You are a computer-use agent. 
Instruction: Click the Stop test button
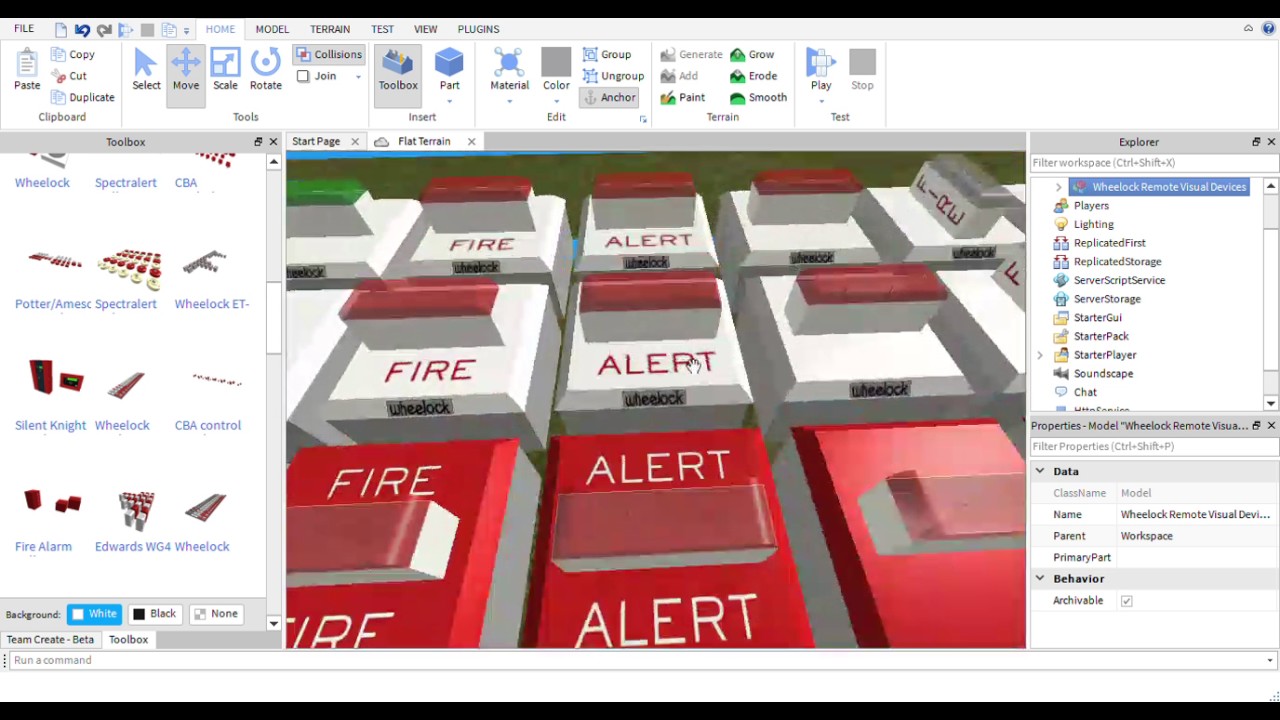(862, 70)
